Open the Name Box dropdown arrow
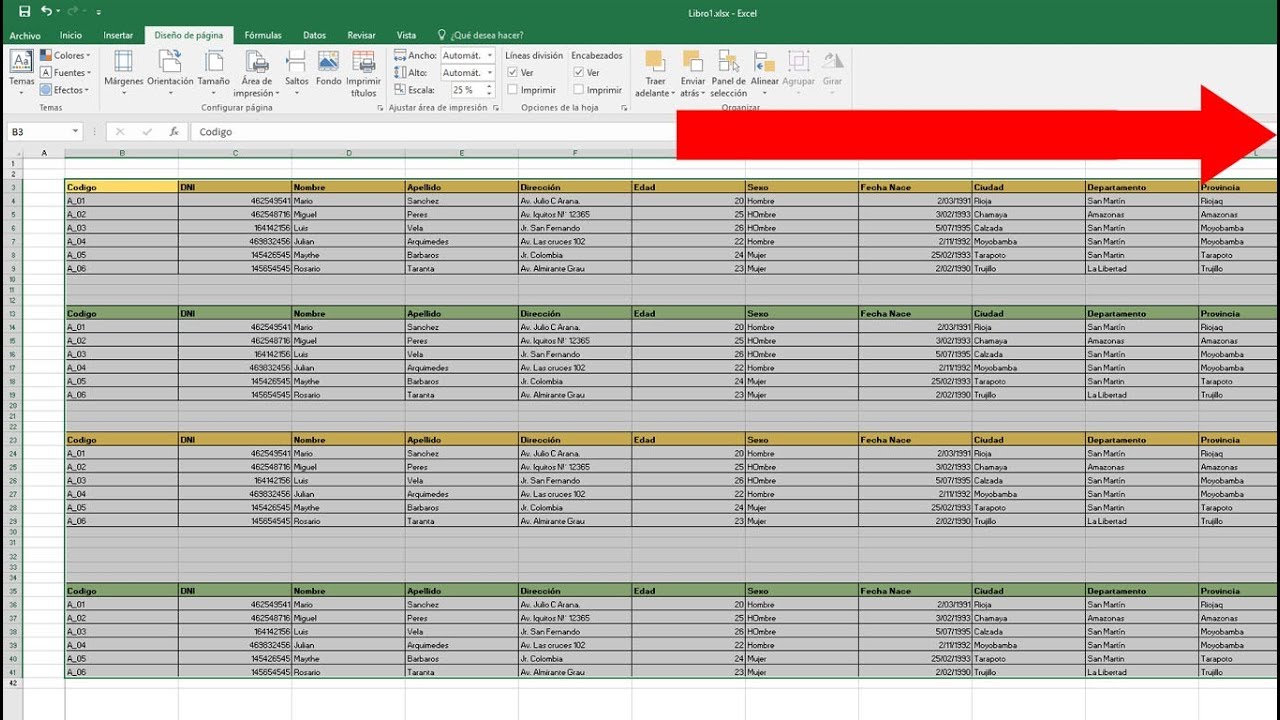 click(x=76, y=132)
